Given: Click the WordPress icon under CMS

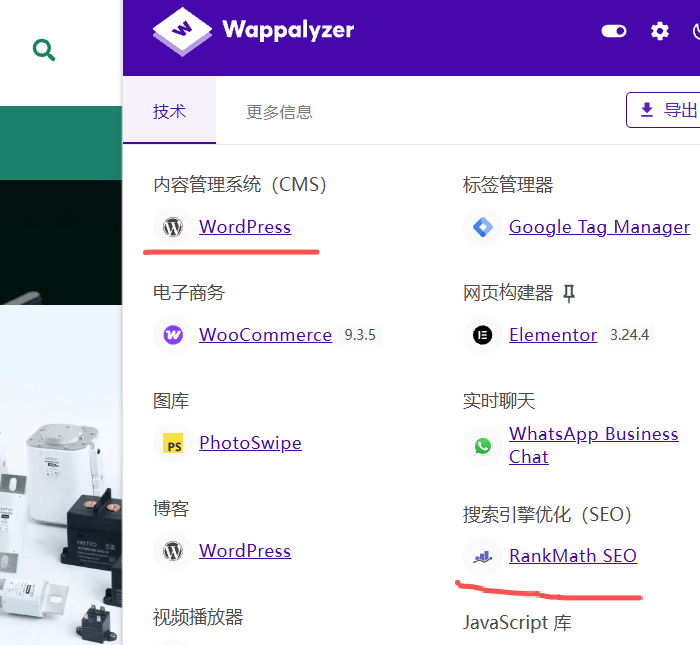Looking at the screenshot, I should [173, 227].
